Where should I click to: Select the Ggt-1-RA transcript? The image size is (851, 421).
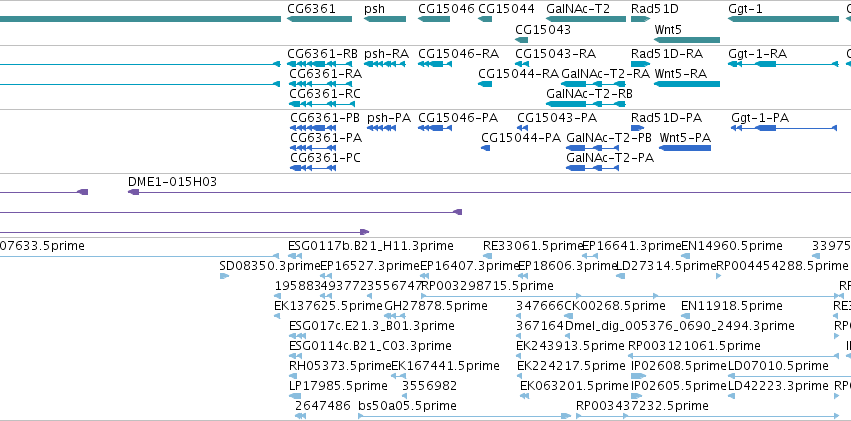(x=783, y=64)
